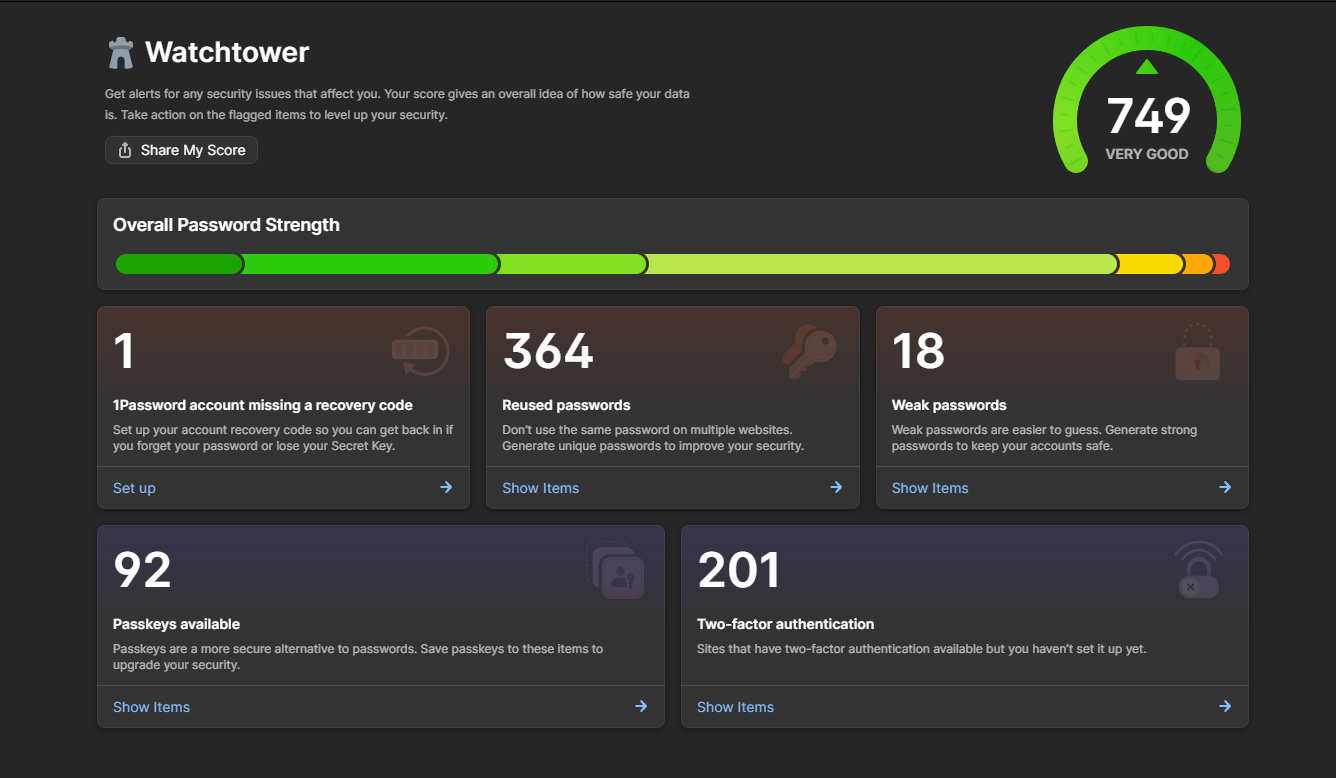Click the 'Weak passwords' card title
The width and height of the screenshot is (1336, 778).
pos(949,405)
